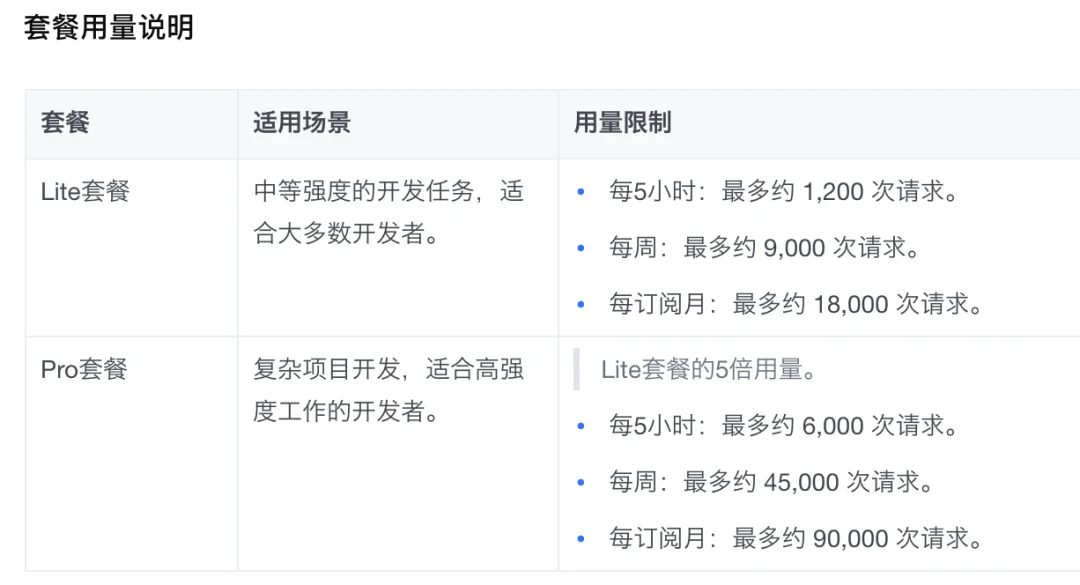点击引用块左侧的灰色竖线标记
Screen dimensions: 1080x585
pos(579,369)
